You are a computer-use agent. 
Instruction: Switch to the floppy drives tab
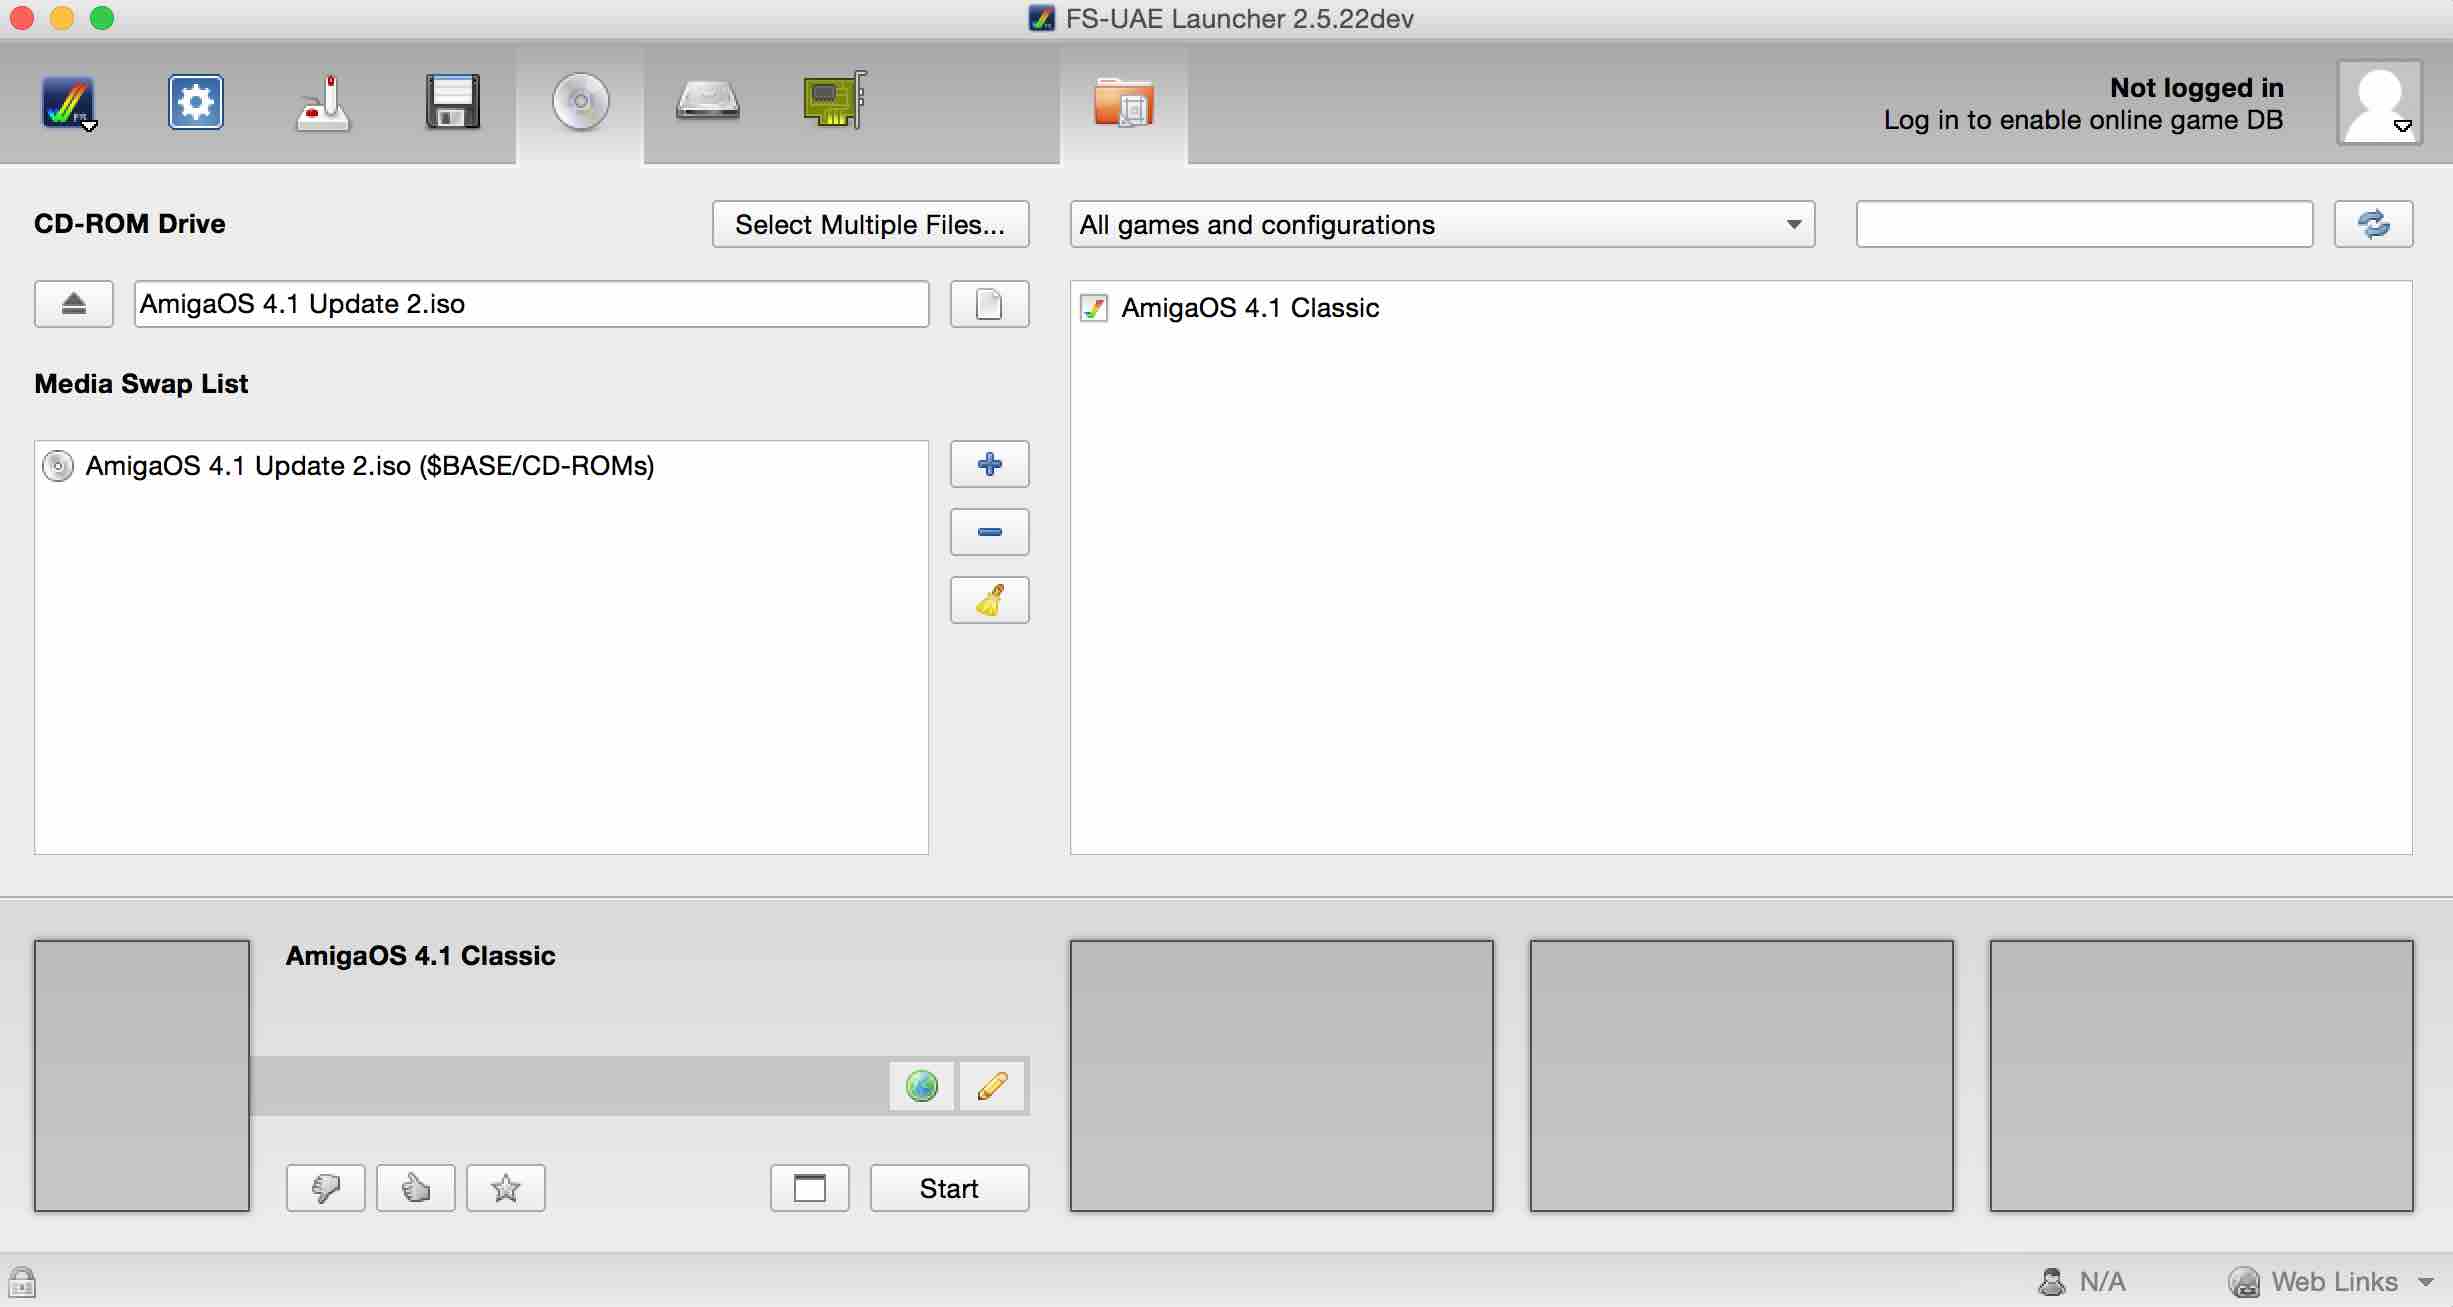[x=452, y=102]
